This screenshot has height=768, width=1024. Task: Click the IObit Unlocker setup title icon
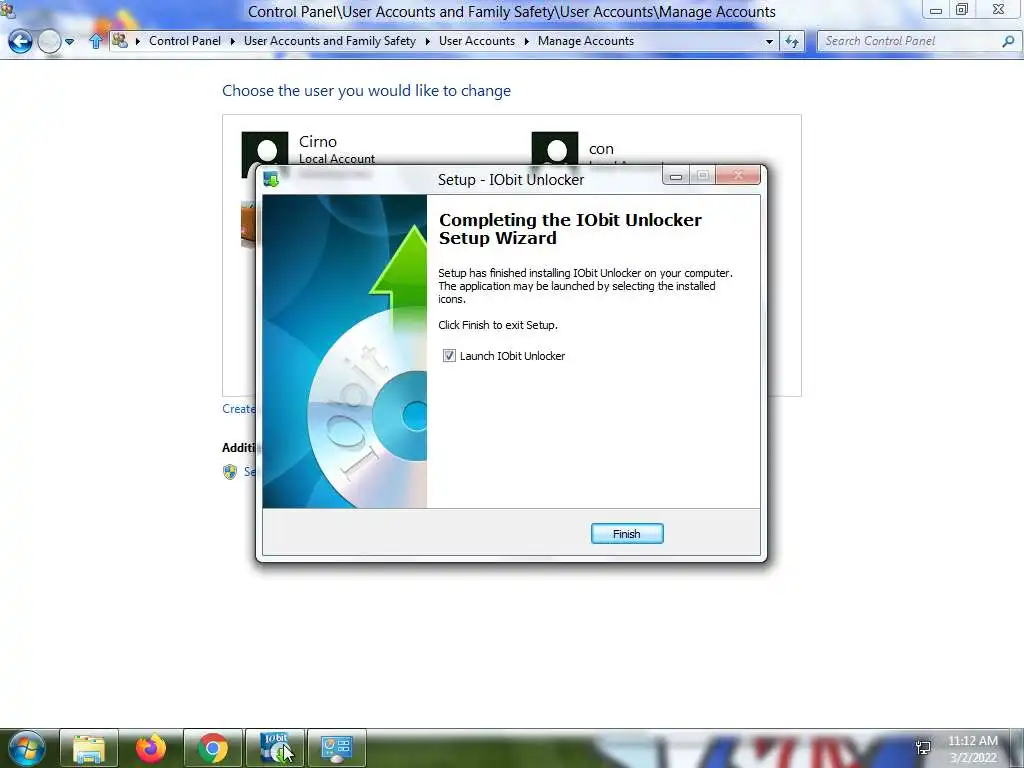coord(271,179)
